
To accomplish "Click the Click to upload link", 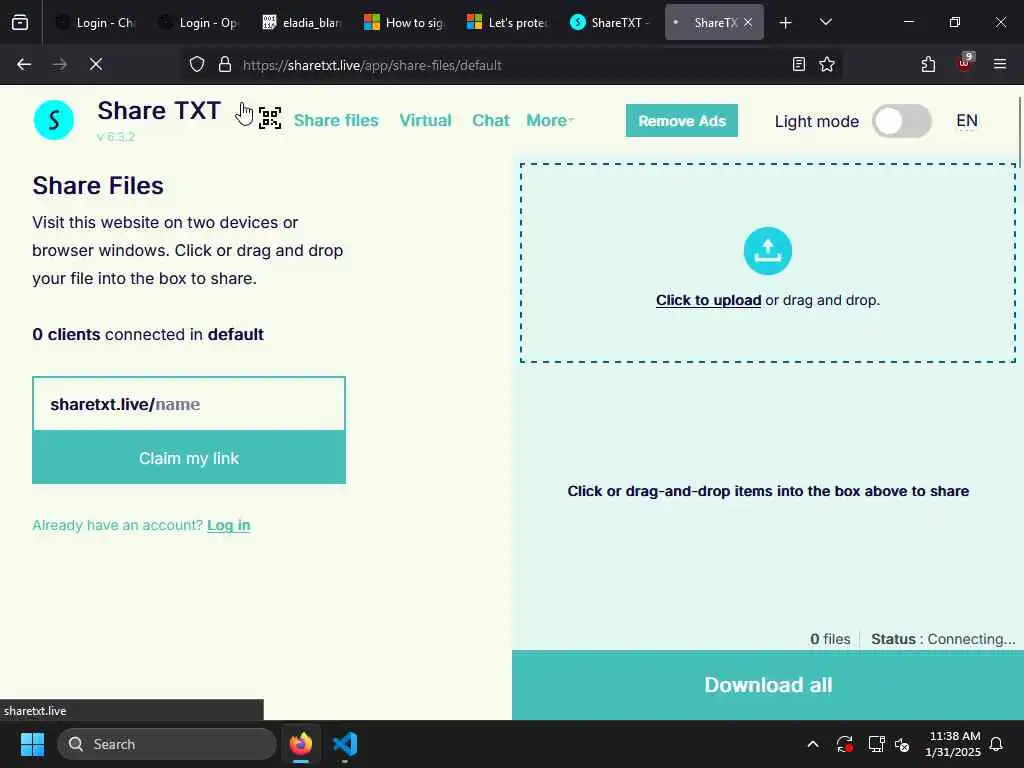I will pyautogui.click(x=709, y=300).
